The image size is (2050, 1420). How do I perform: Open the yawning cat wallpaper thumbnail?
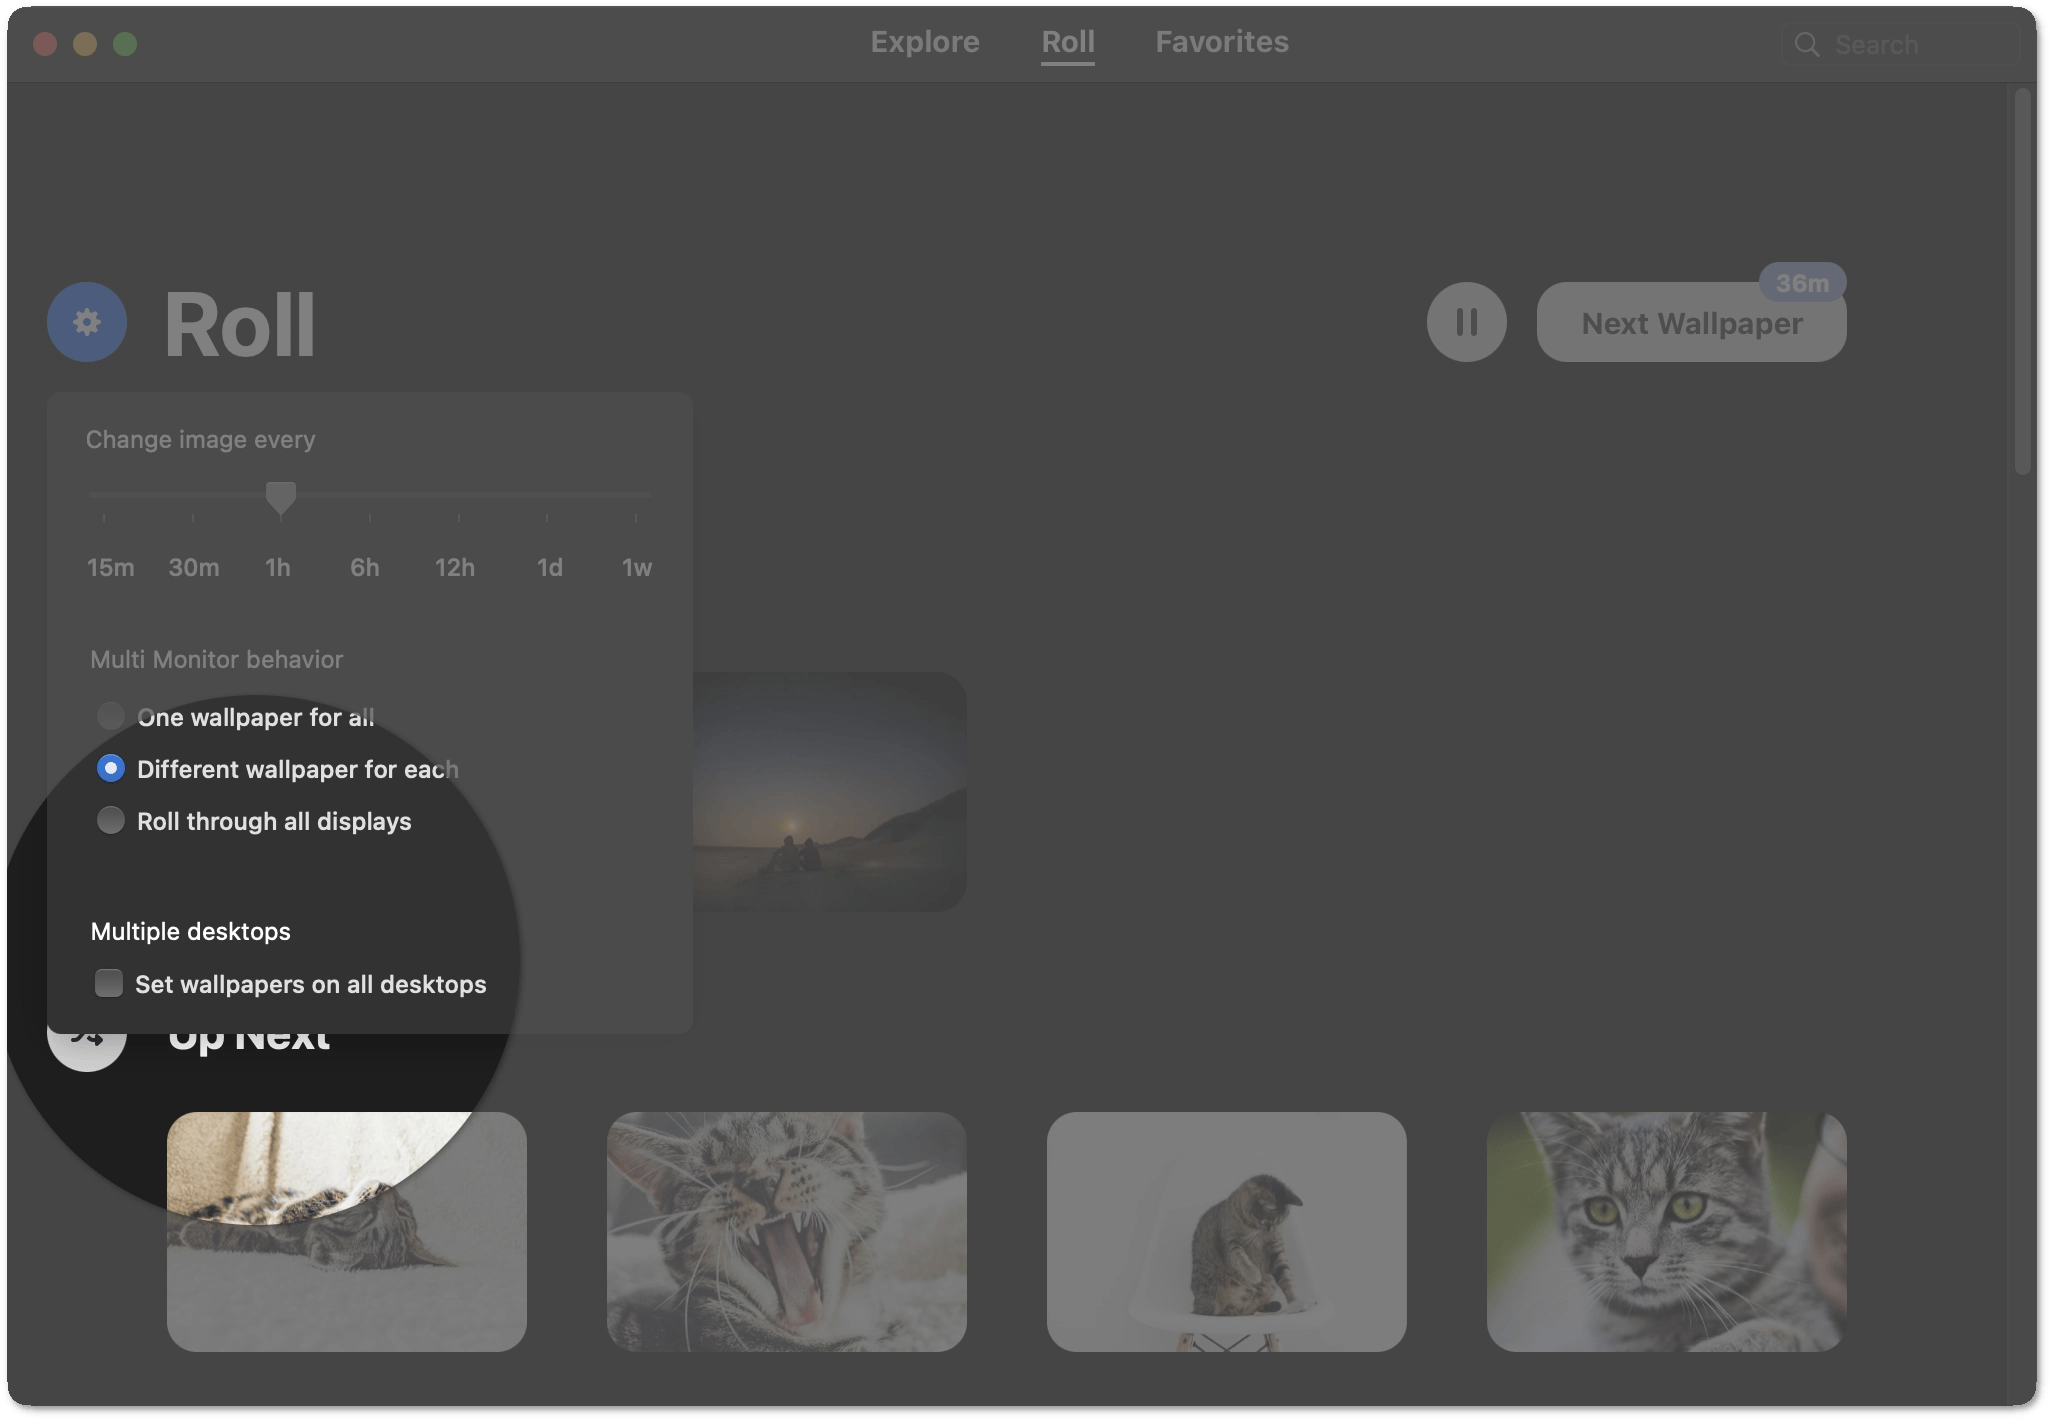786,1231
